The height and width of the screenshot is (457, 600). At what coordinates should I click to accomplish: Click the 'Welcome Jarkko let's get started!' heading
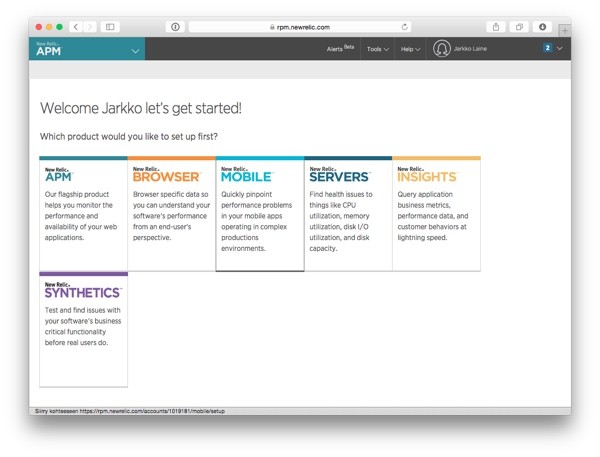coord(141,108)
